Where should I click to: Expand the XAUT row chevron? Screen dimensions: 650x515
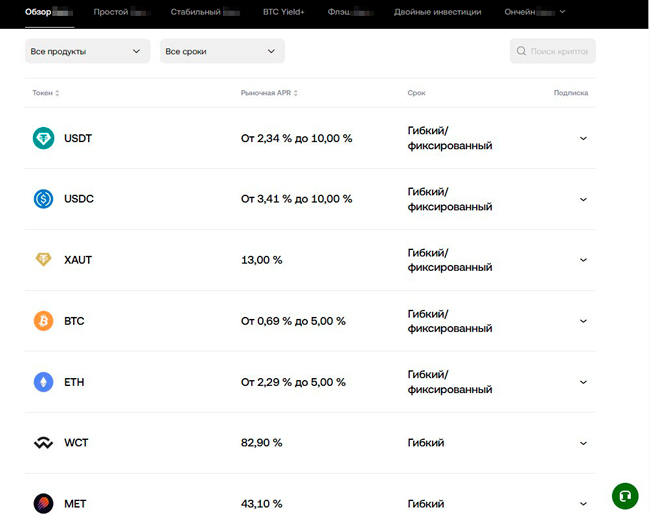[583, 260]
